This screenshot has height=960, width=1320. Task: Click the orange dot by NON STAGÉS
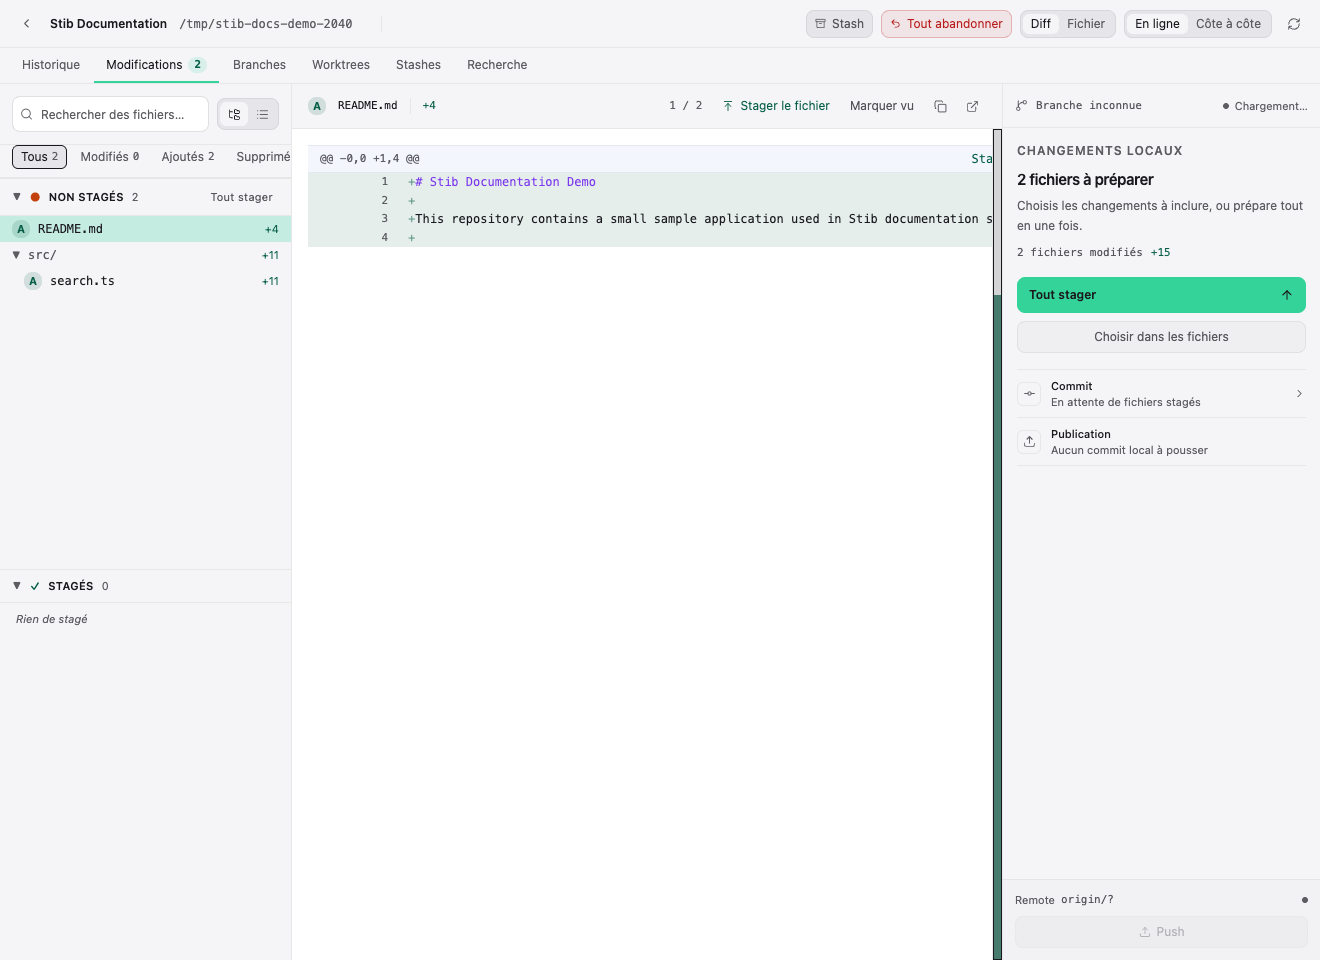(x=35, y=198)
